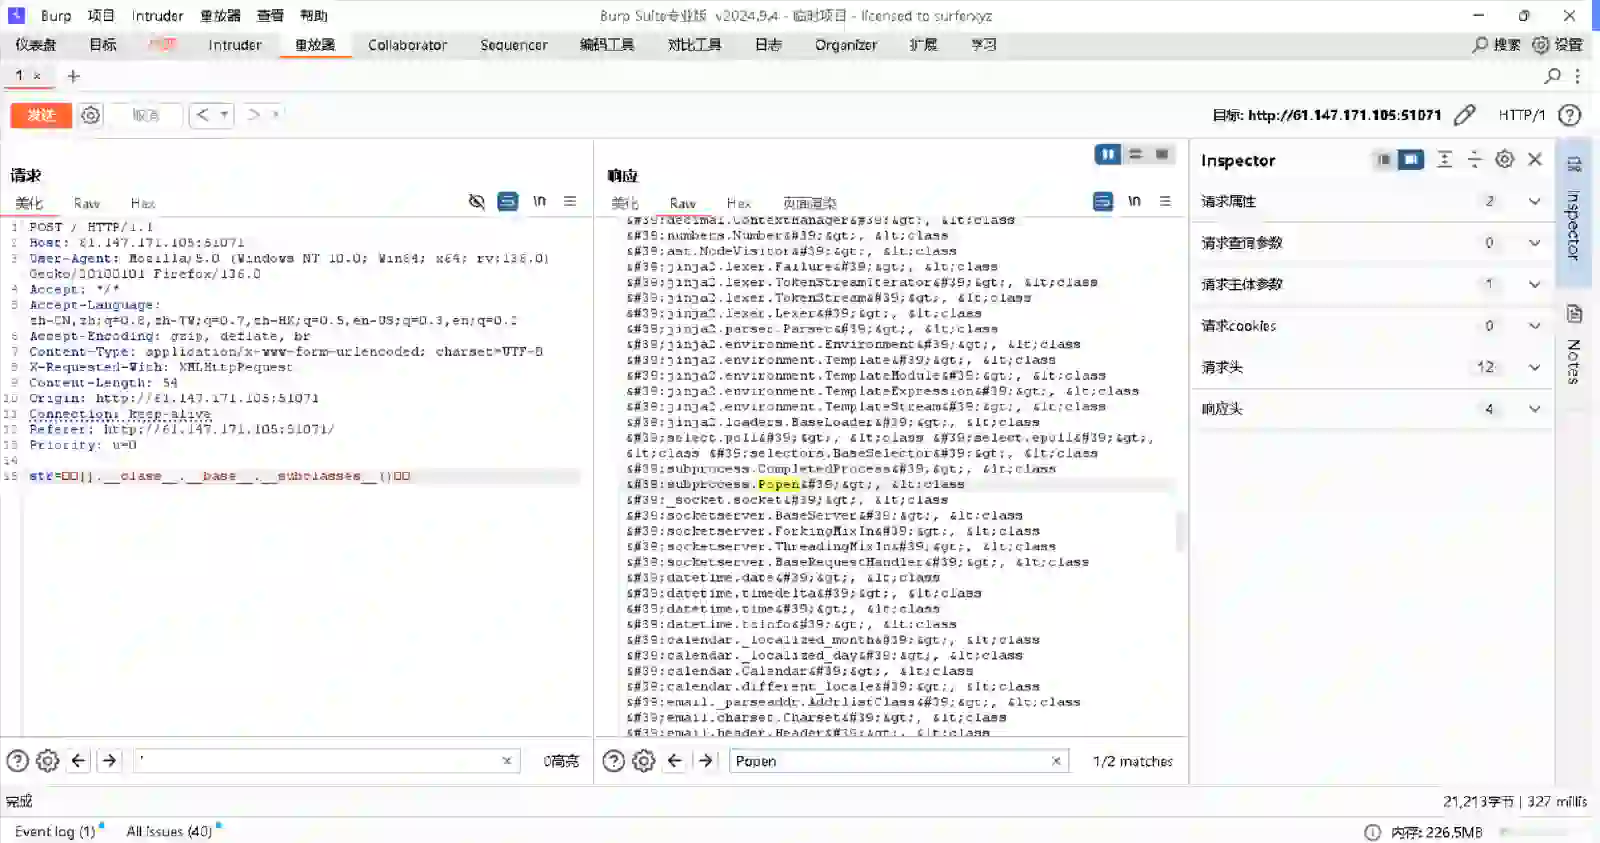Expand the 响应头 section

(x=1534, y=409)
